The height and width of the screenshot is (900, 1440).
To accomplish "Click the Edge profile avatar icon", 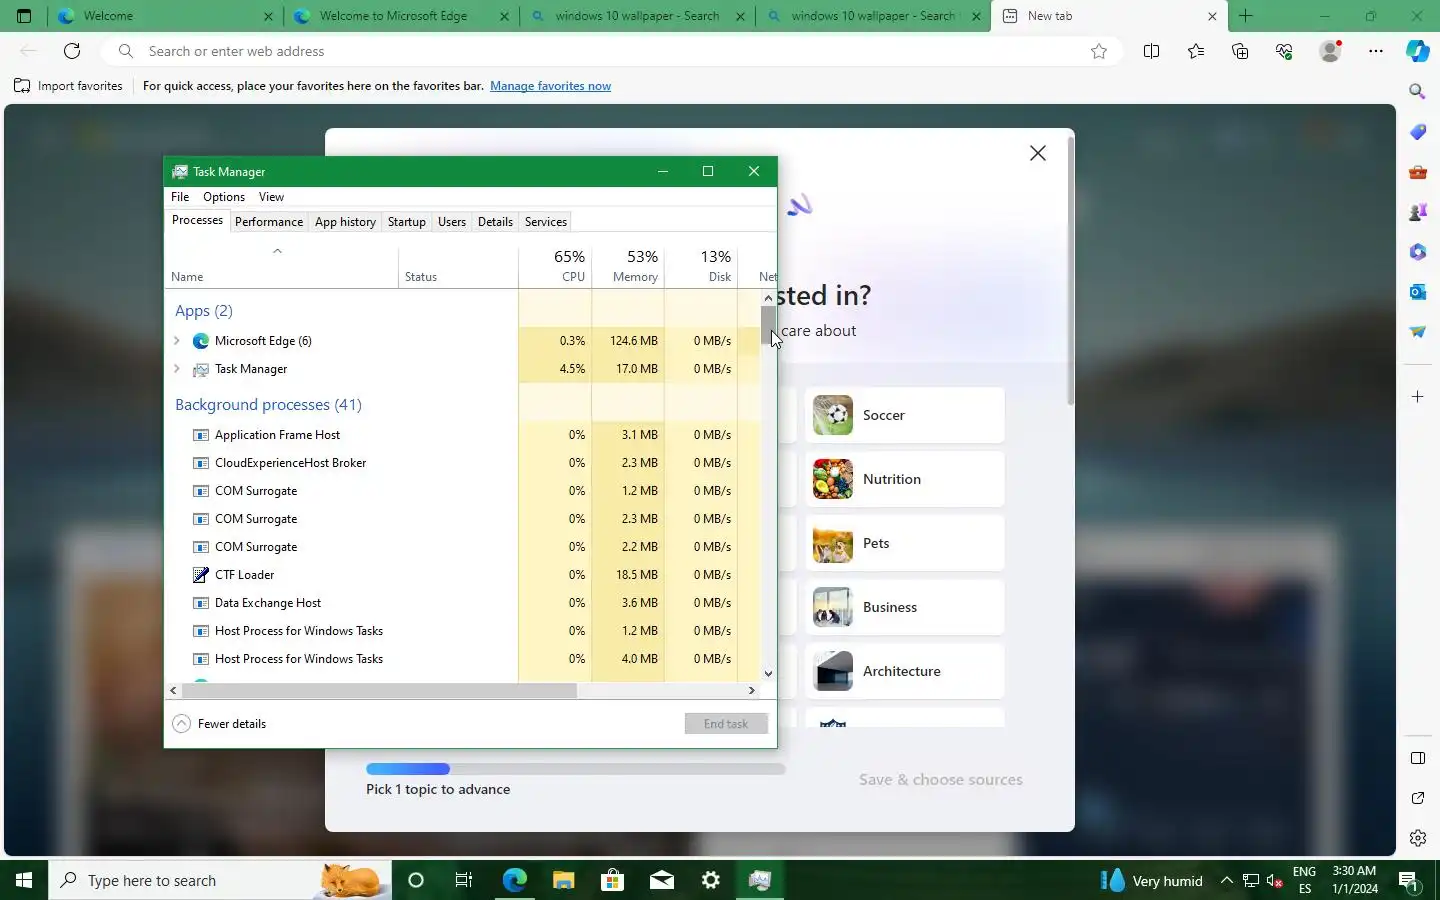I will (1330, 51).
